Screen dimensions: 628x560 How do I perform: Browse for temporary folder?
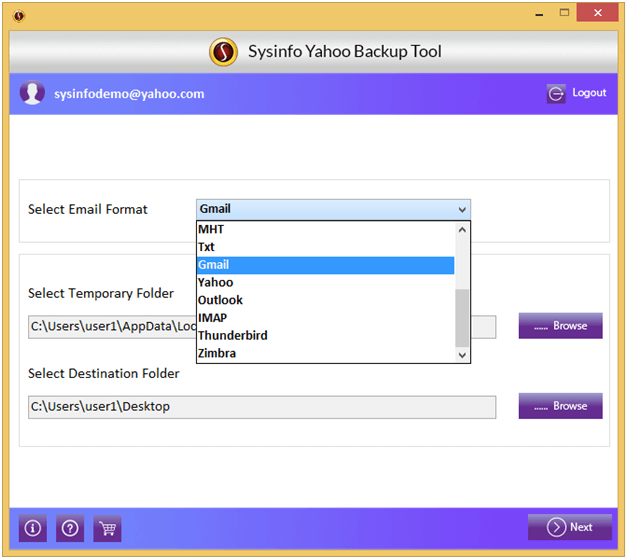click(x=561, y=326)
